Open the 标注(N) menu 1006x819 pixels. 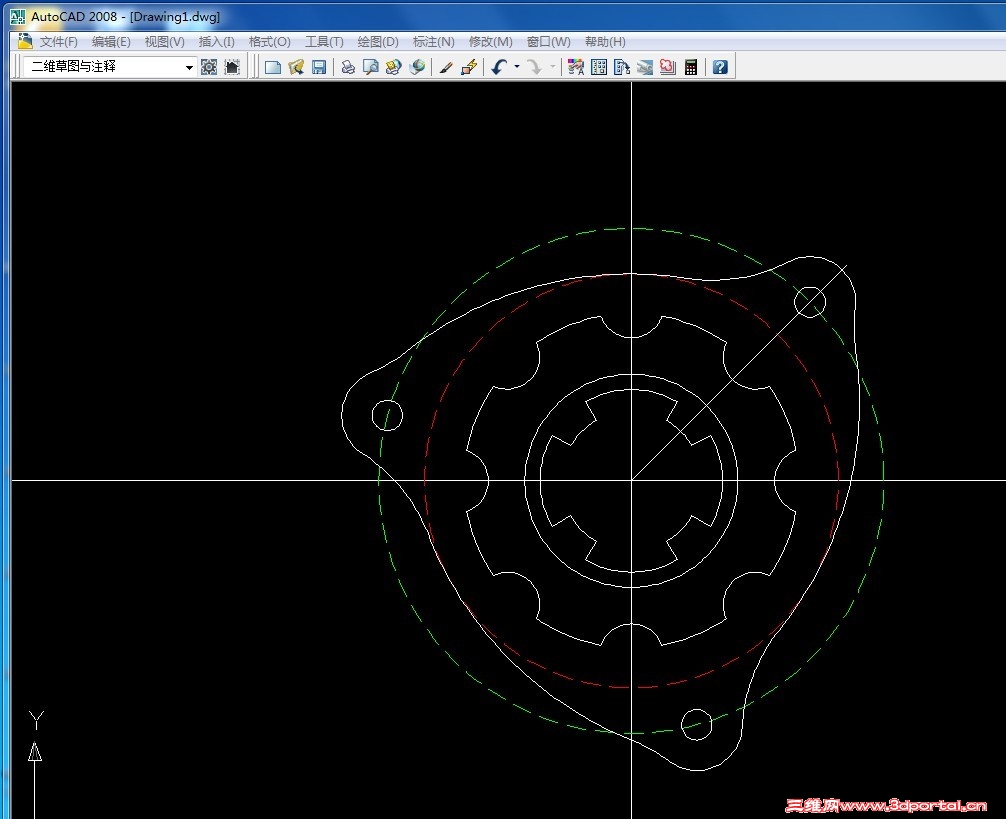click(x=433, y=42)
